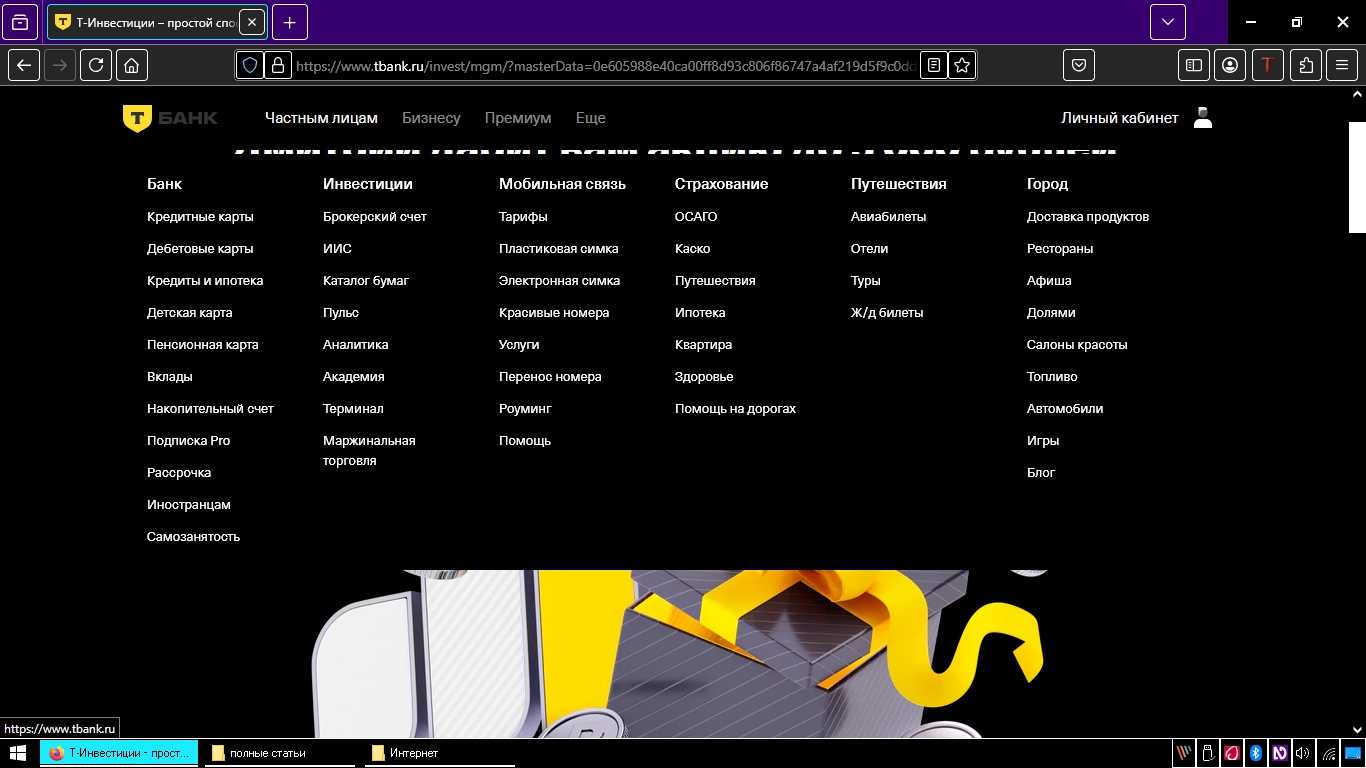Bookmark this page with the star icon
The height and width of the screenshot is (768, 1366).
tap(962, 65)
